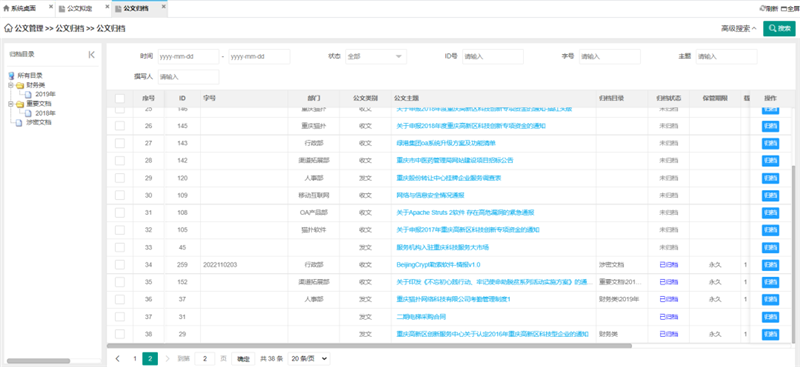This screenshot has width=800, height=367.
Task: Open the 状态 status dropdown
Action: pos(376,57)
